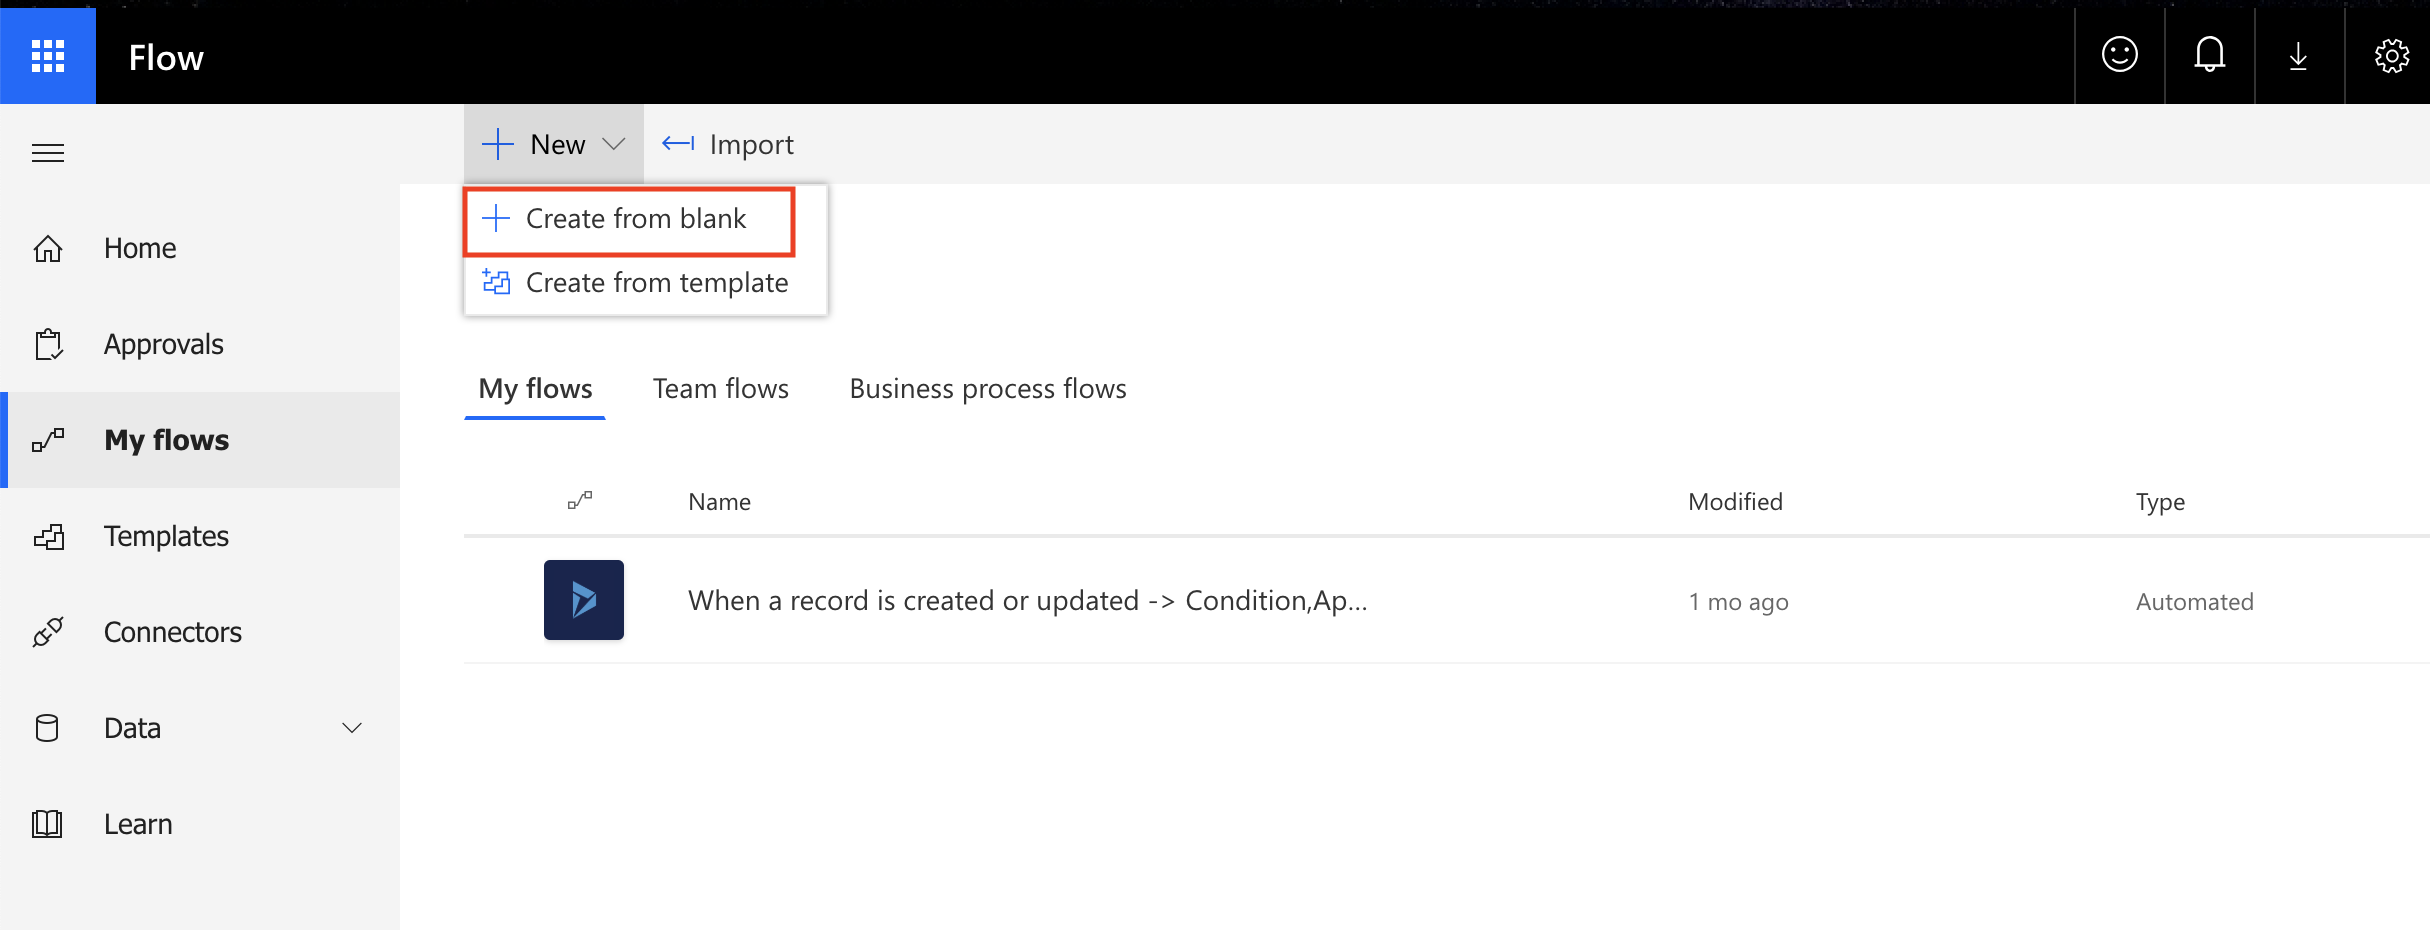This screenshot has height=930, width=2430.
Task: Choose Create from template
Action: click(656, 283)
